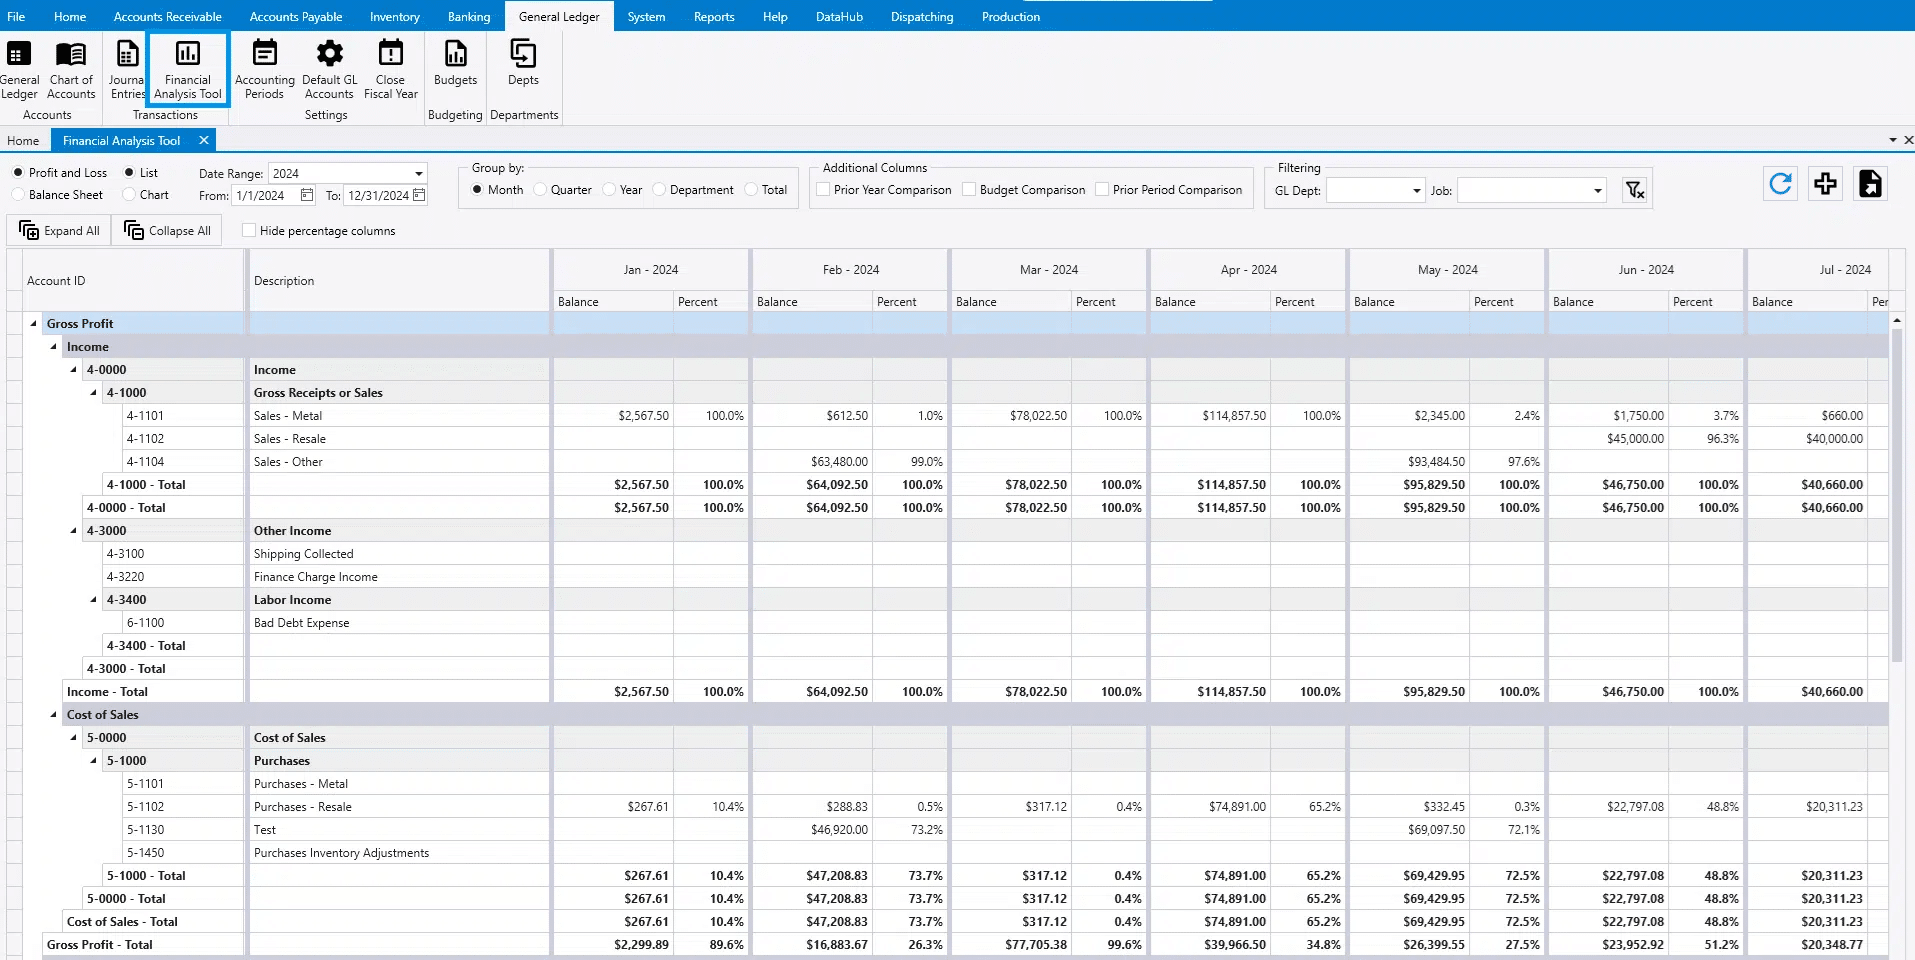Enable the Prior Year Comparison checkbox

(x=823, y=190)
